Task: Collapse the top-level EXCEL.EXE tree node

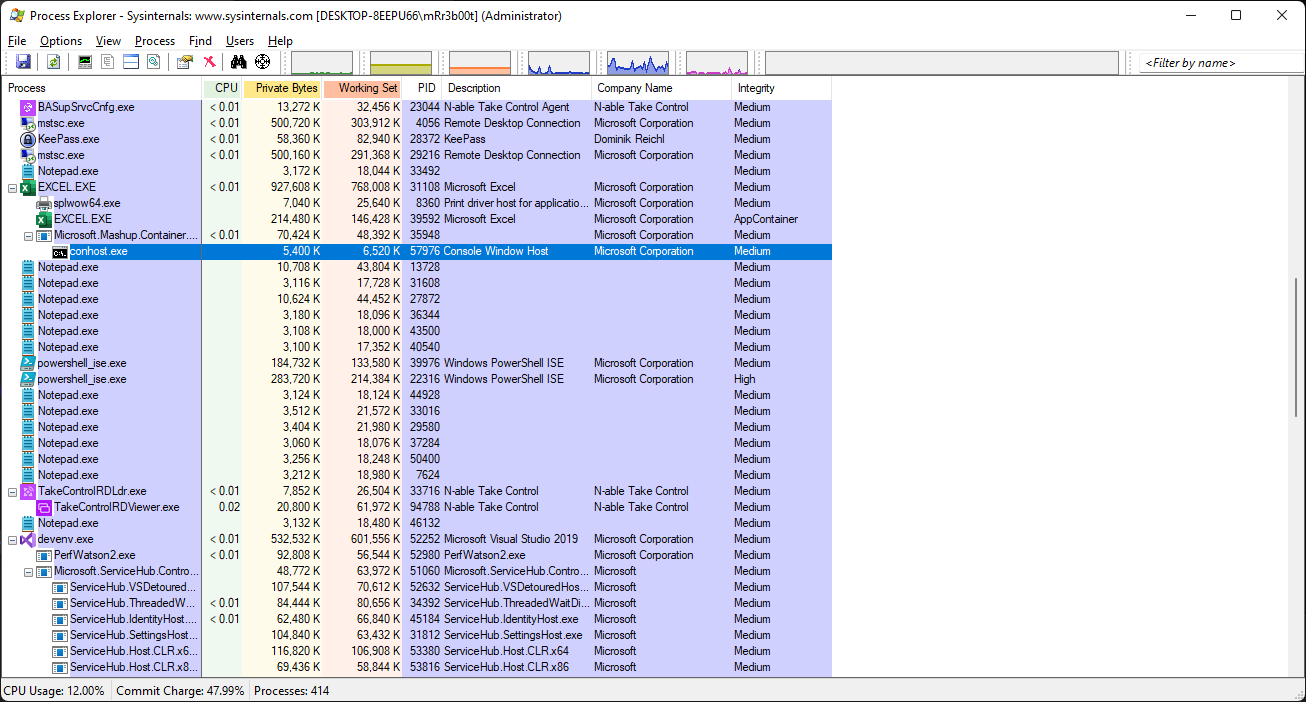Action: [12, 187]
